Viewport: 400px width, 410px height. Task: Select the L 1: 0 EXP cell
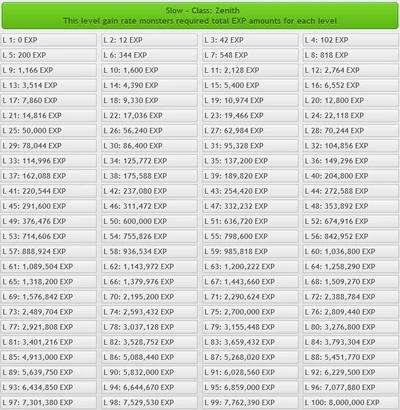coord(49,40)
